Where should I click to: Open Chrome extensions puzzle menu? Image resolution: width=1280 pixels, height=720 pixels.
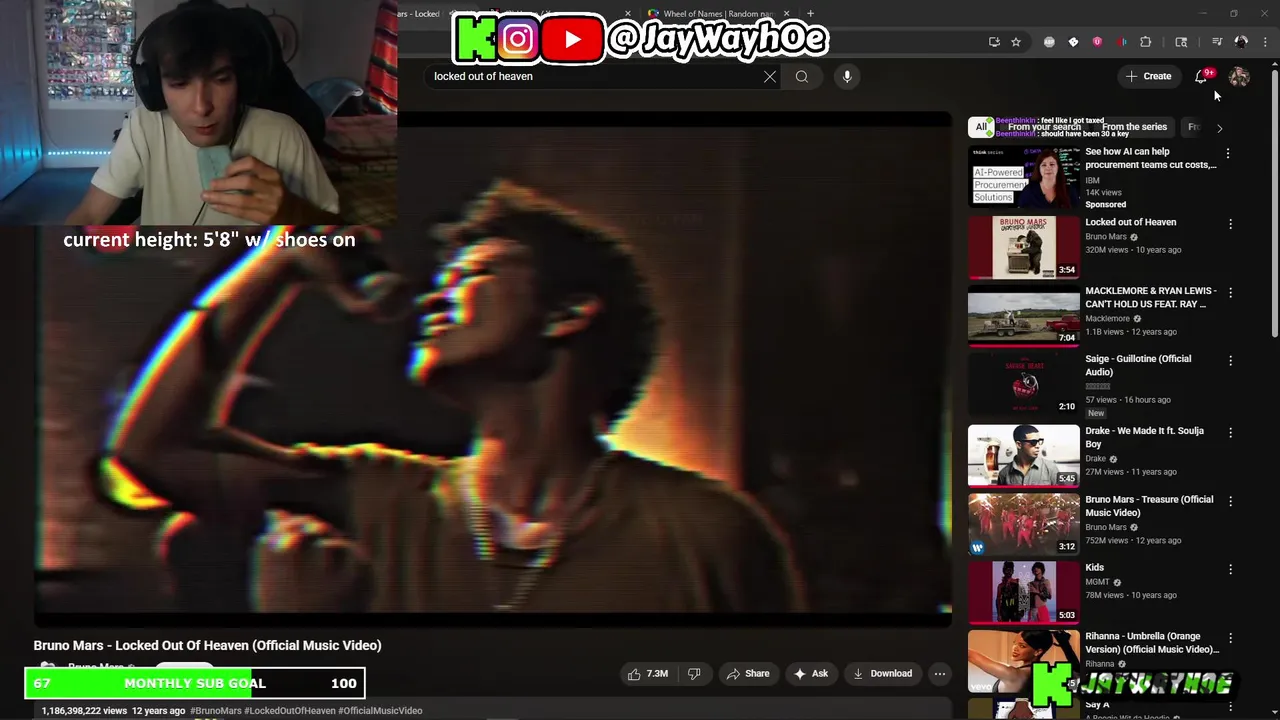coord(1146,42)
